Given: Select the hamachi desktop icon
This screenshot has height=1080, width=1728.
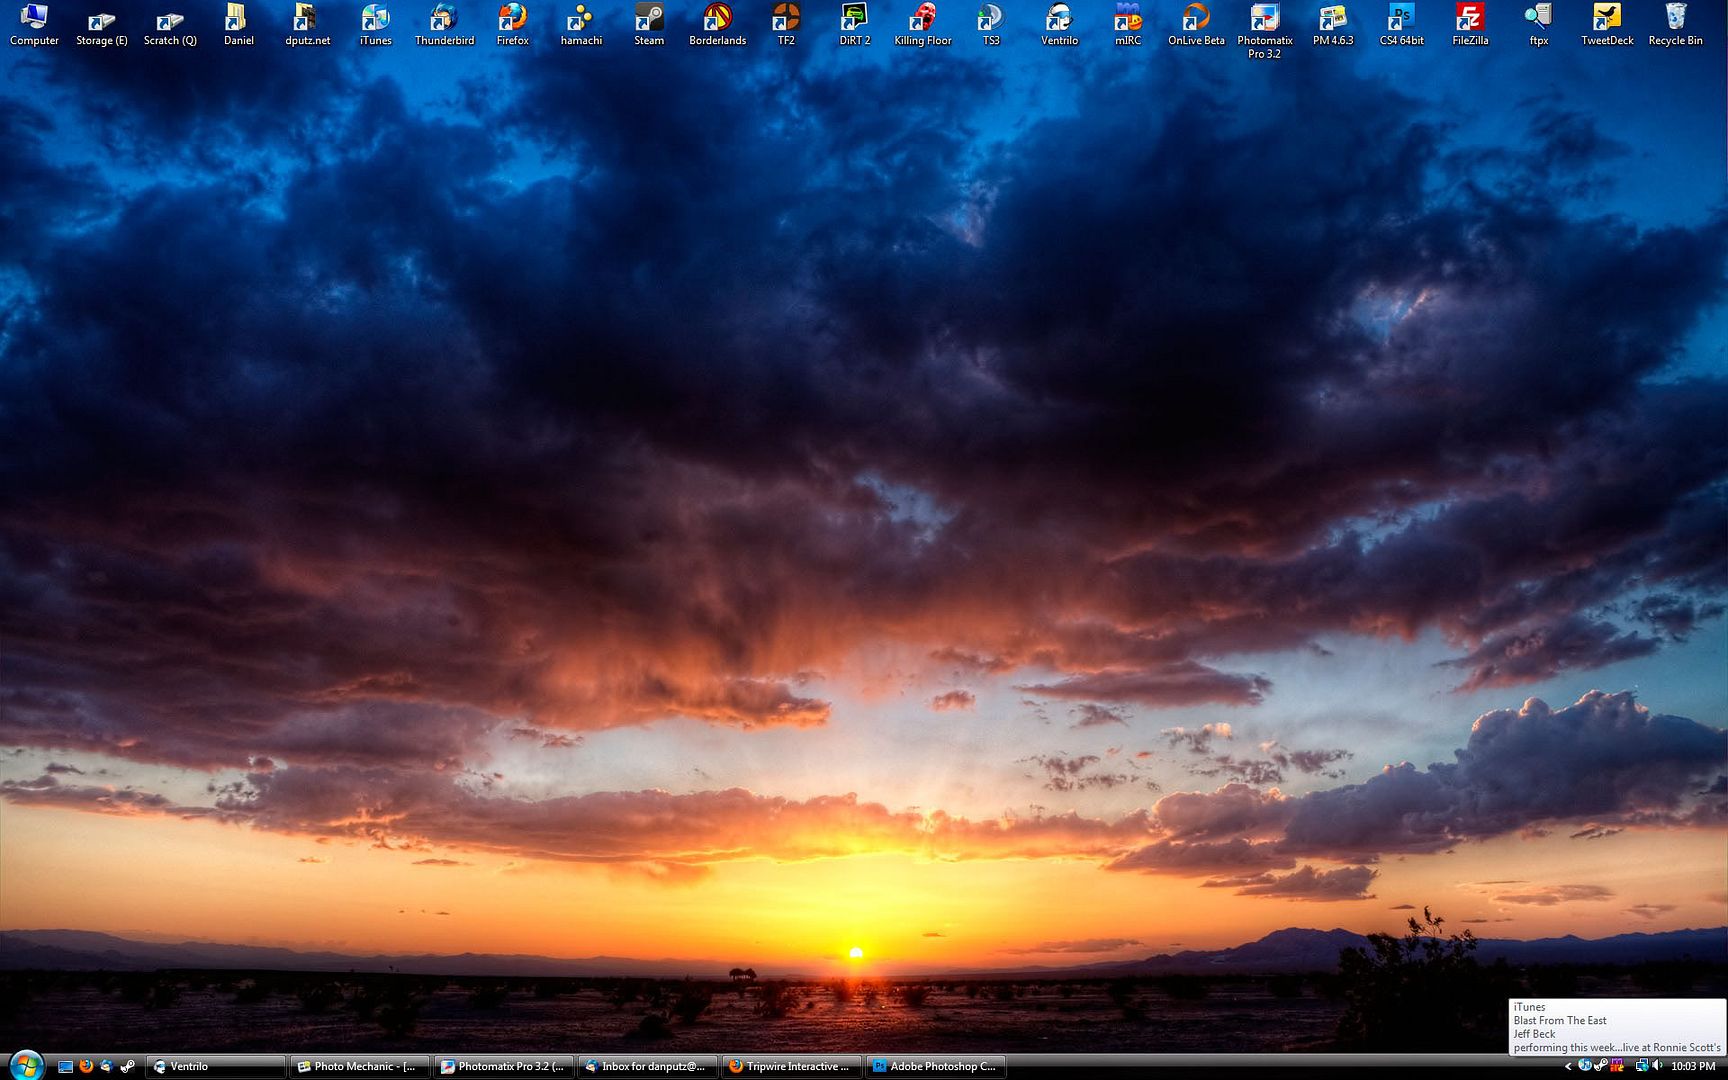Looking at the screenshot, I should tap(580, 20).
